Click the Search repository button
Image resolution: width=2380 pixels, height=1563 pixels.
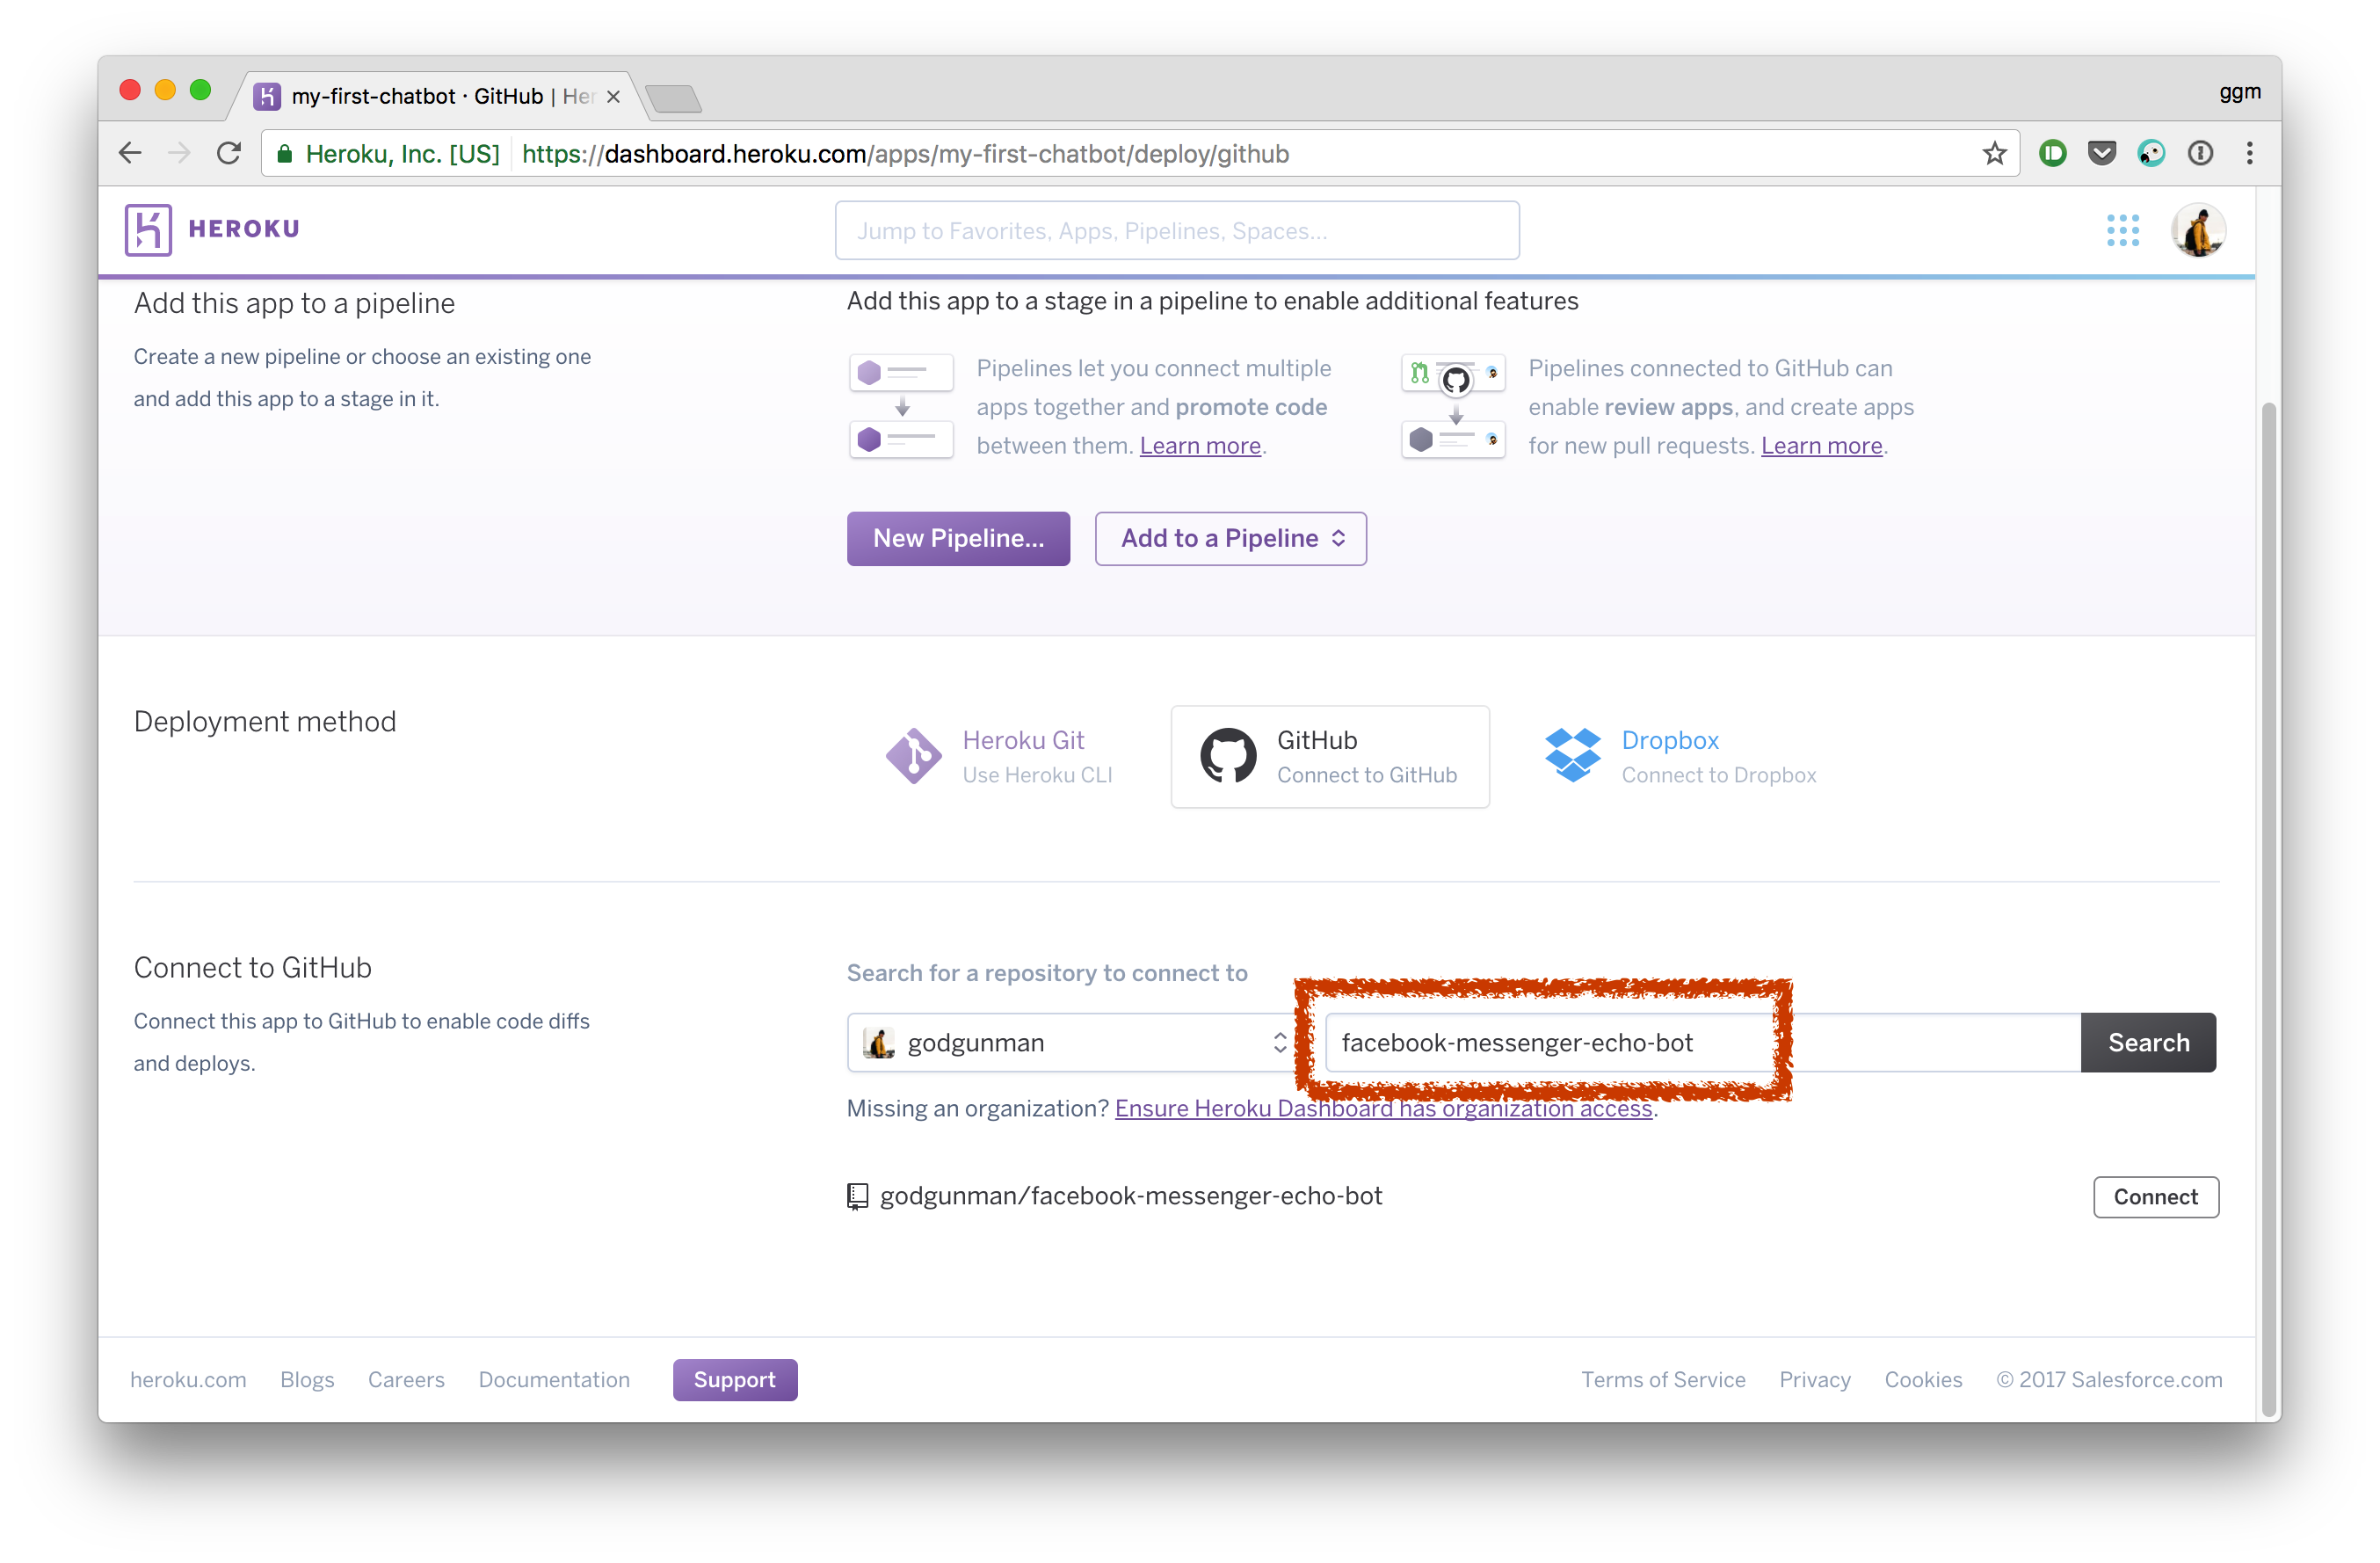[2148, 1043]
